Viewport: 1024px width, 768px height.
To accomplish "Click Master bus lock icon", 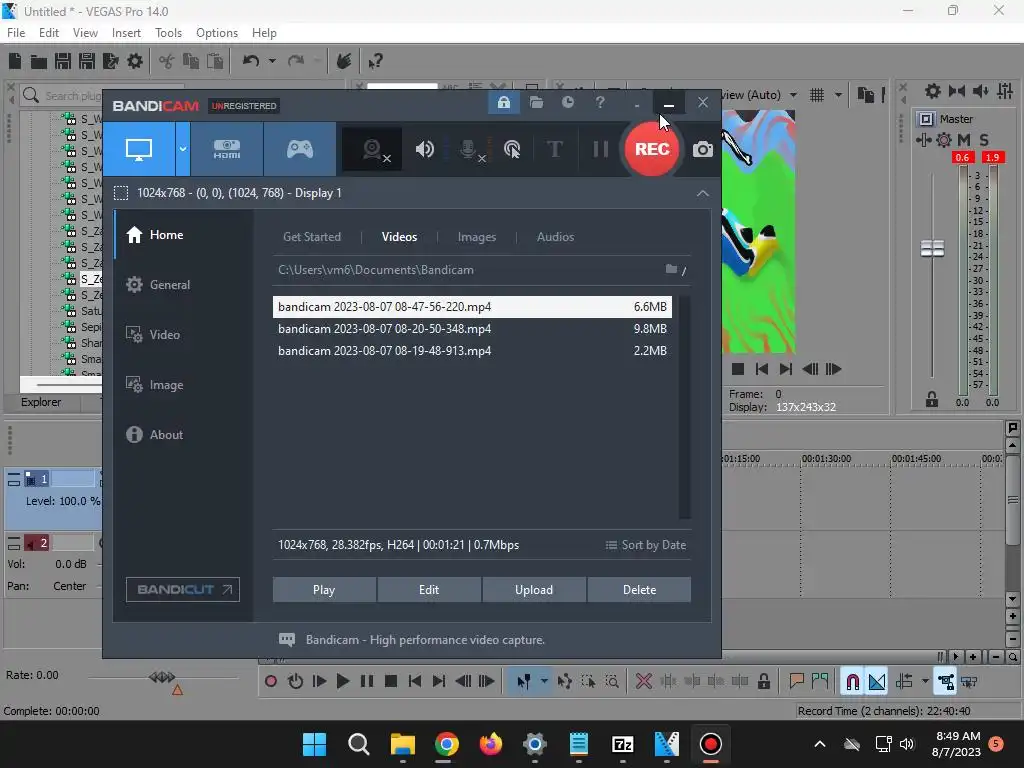I will point(932,400).
